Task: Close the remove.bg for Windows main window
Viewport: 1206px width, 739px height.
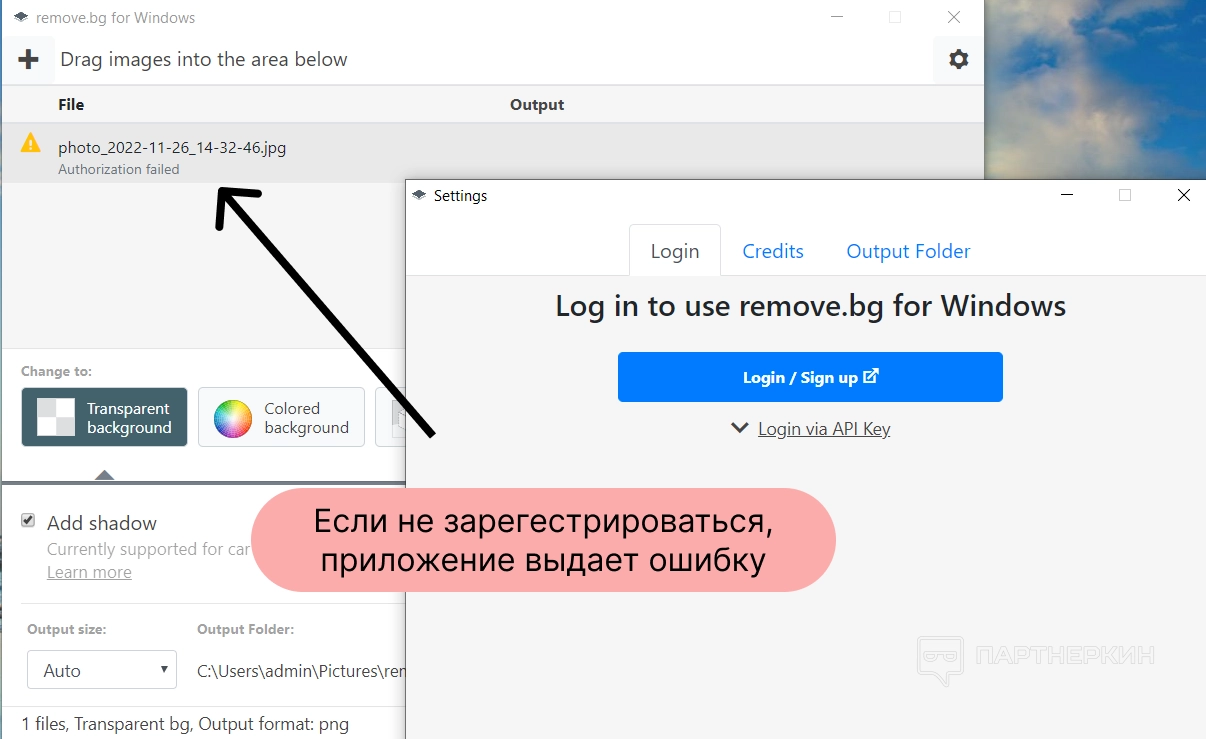Action: pyautogui.click(x=954, y=17)
